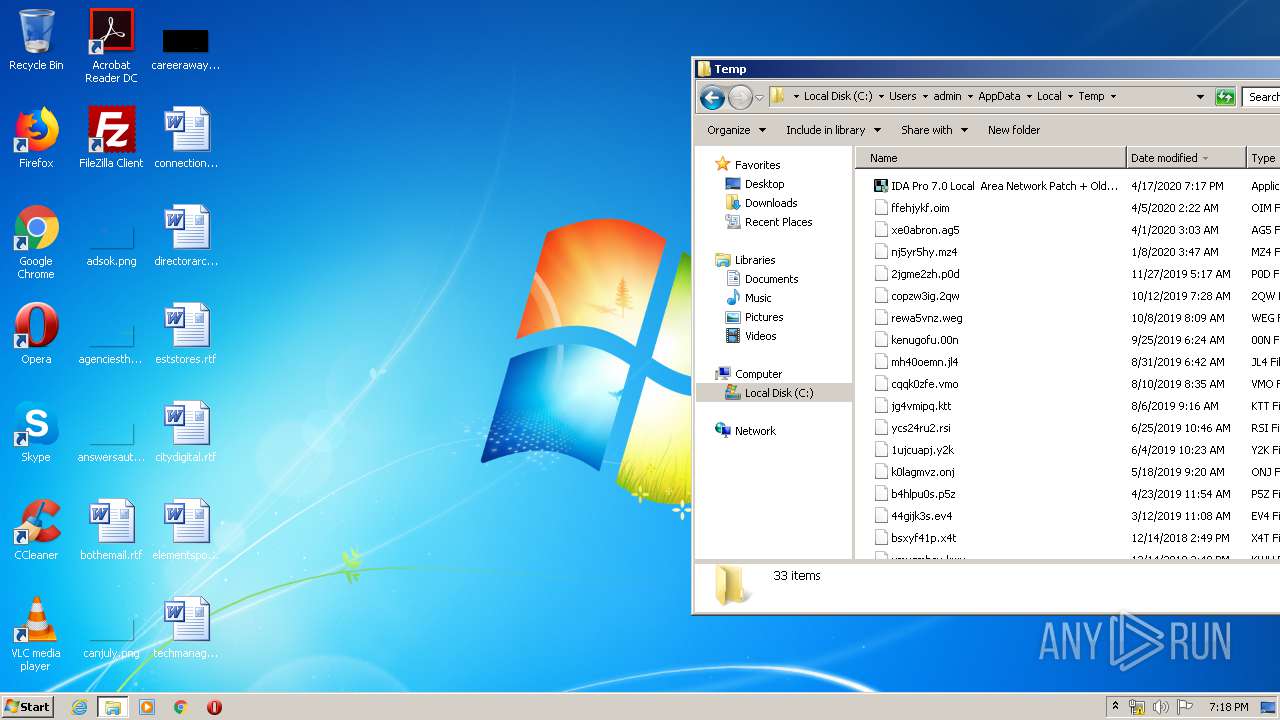Open Windows Media Player from taskbar

(x=147, y=707)
